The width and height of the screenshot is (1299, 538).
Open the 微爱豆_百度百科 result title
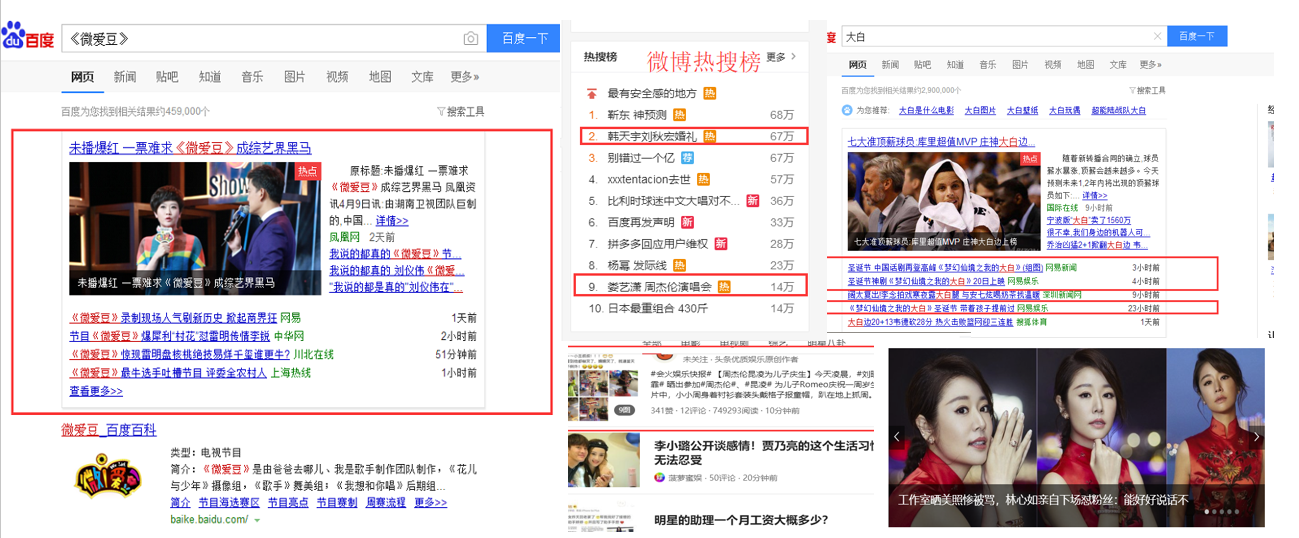[x=109, y=430]
